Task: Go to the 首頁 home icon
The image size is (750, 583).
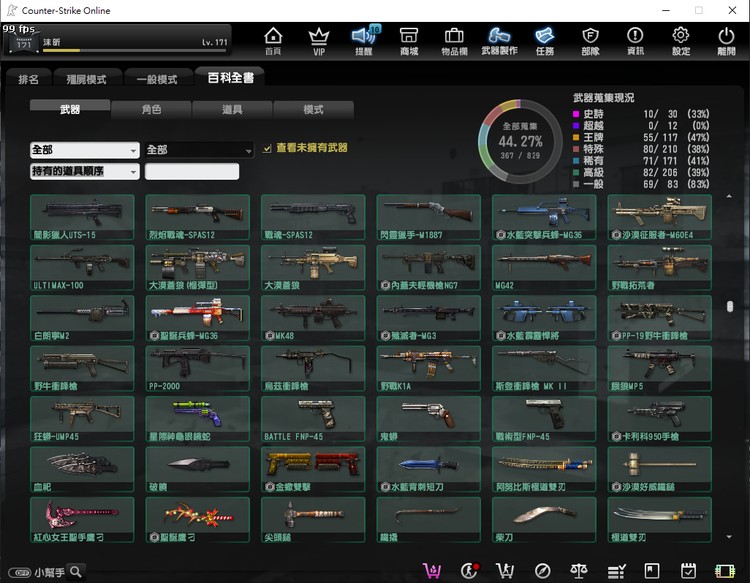Action: coord(273,41)
